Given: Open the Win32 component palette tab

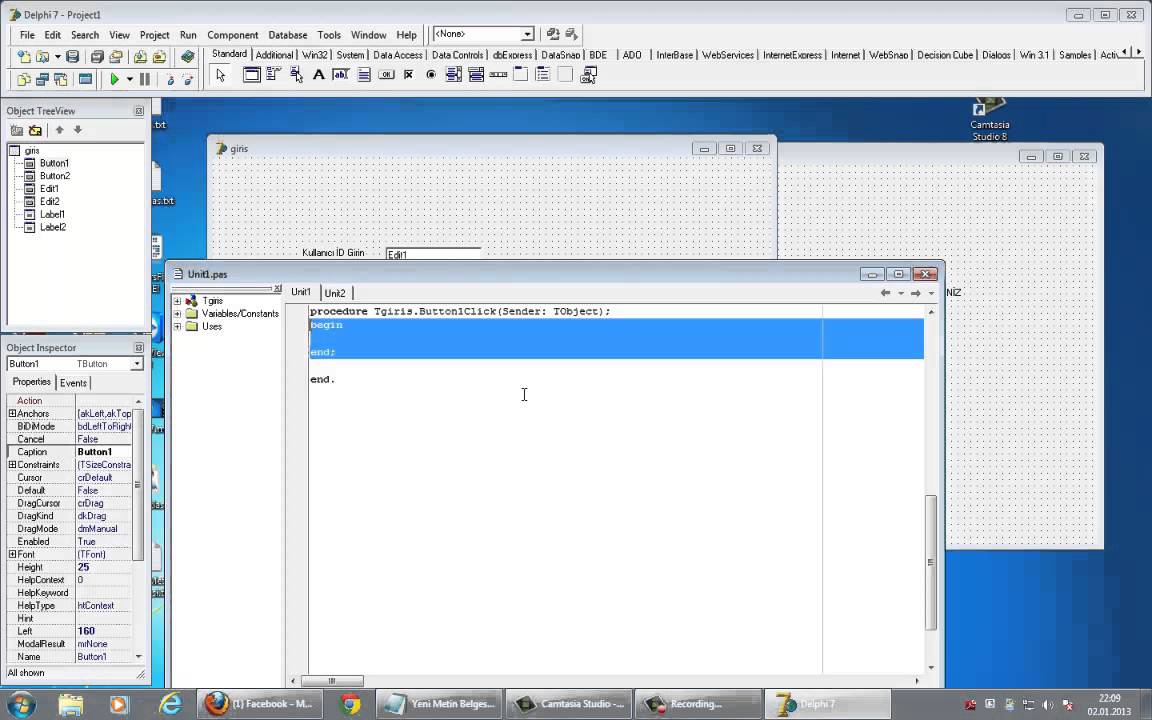Looking at the screenshot, I should pyautogui.click(x=314, y=55).
